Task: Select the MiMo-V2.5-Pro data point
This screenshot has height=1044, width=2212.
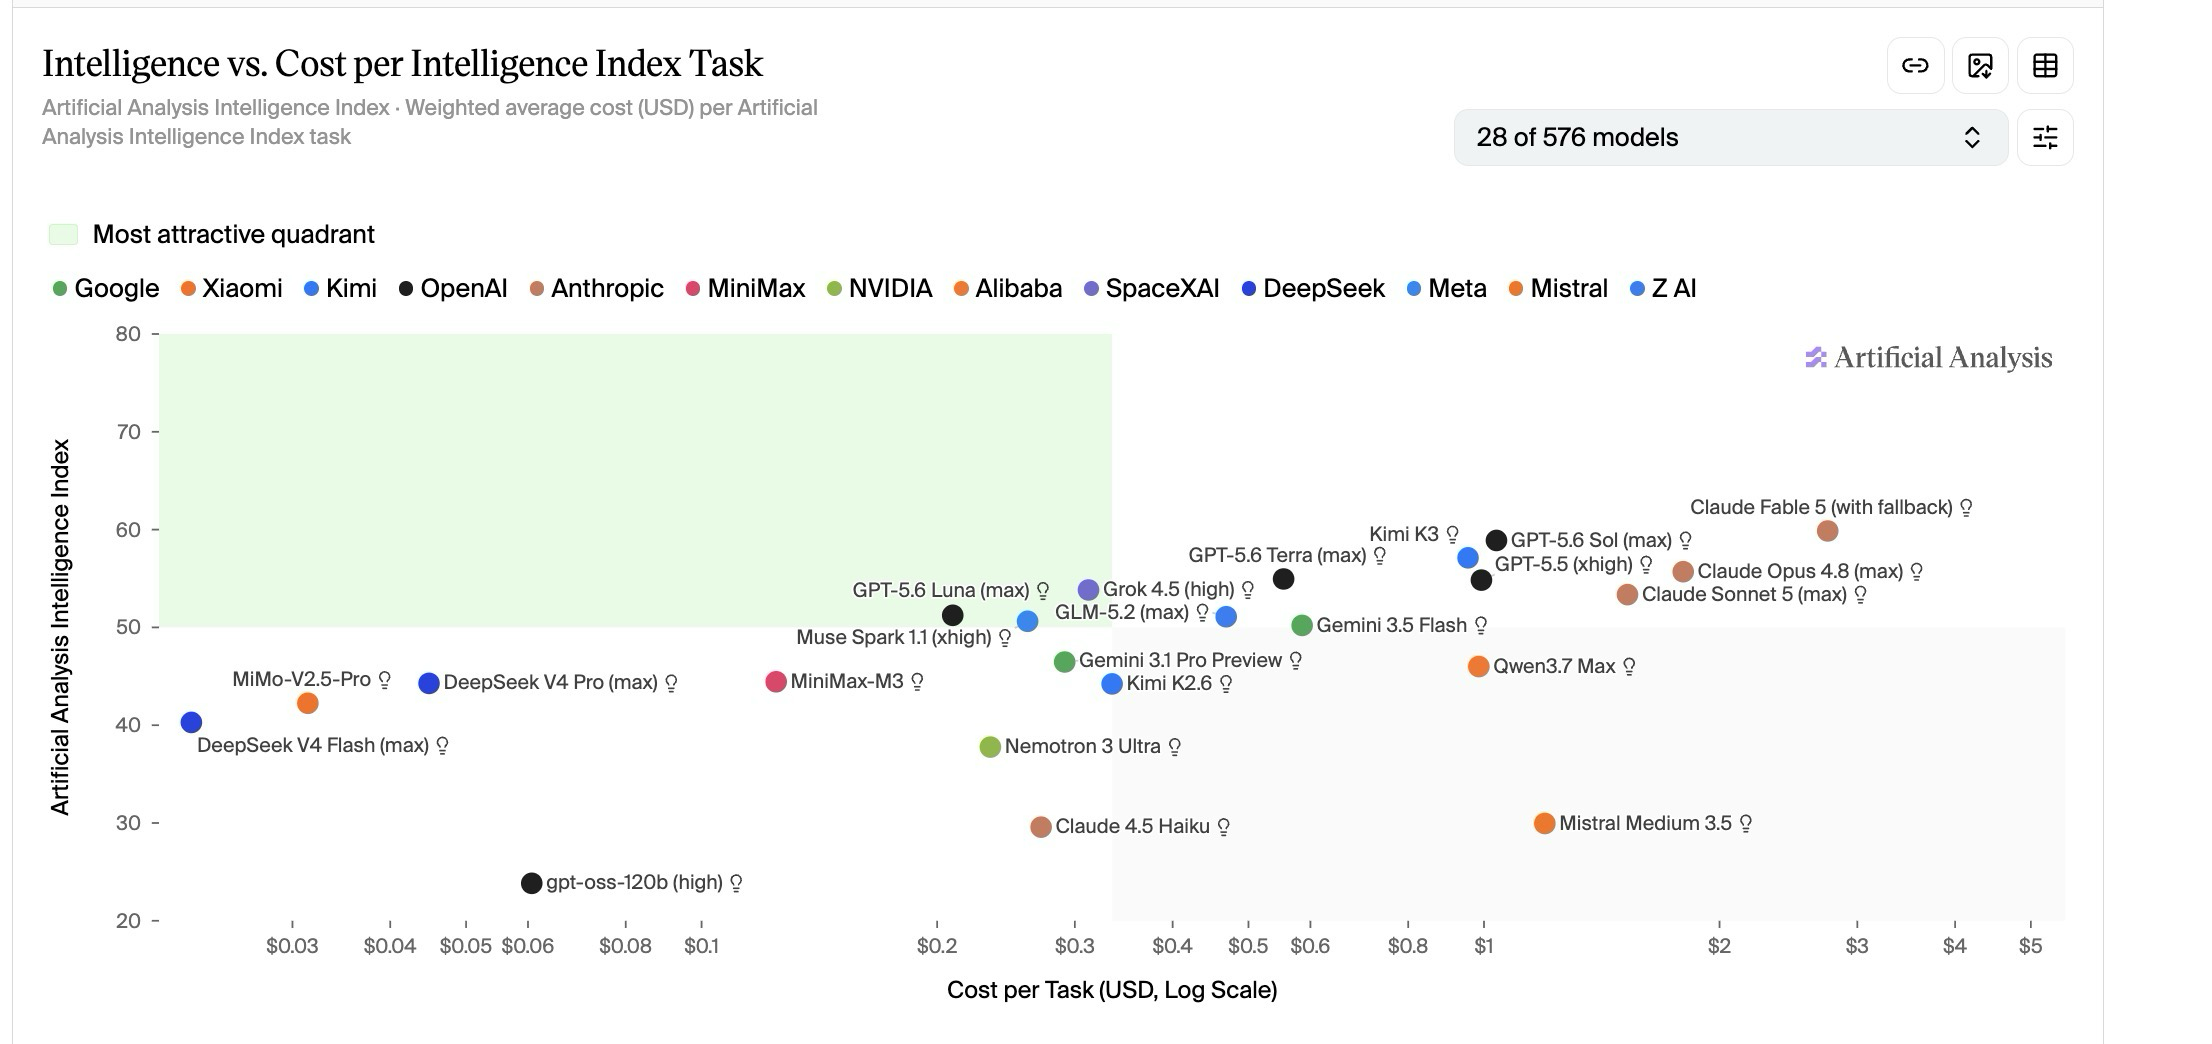Action: (x=308, y=703)
